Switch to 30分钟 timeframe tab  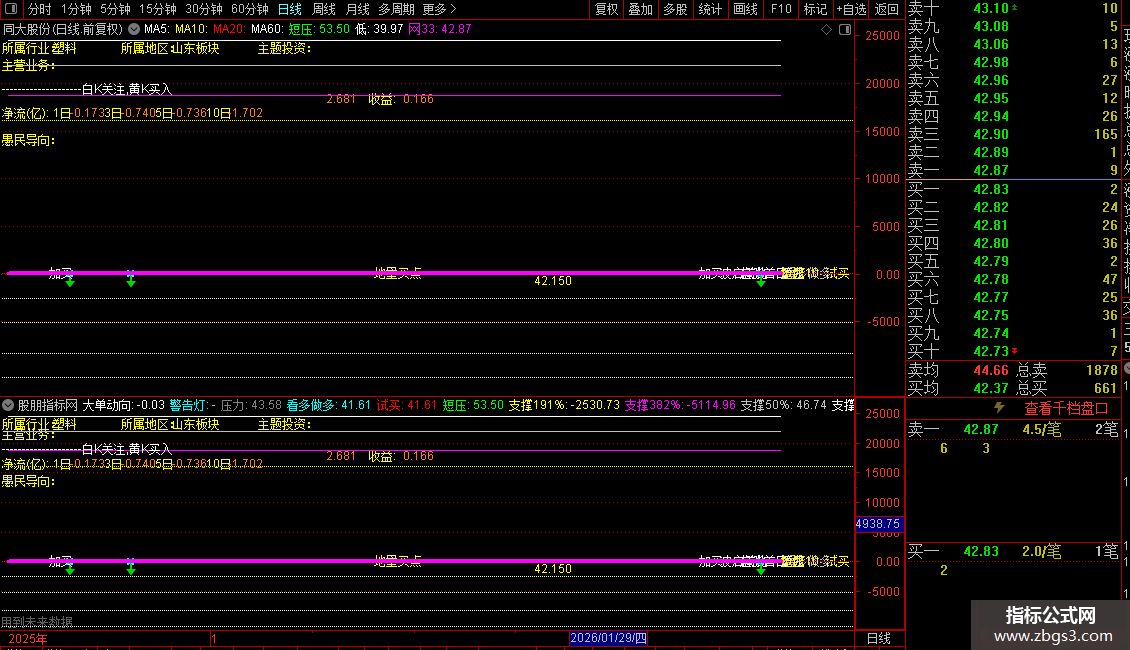click(x=204, y=9)
